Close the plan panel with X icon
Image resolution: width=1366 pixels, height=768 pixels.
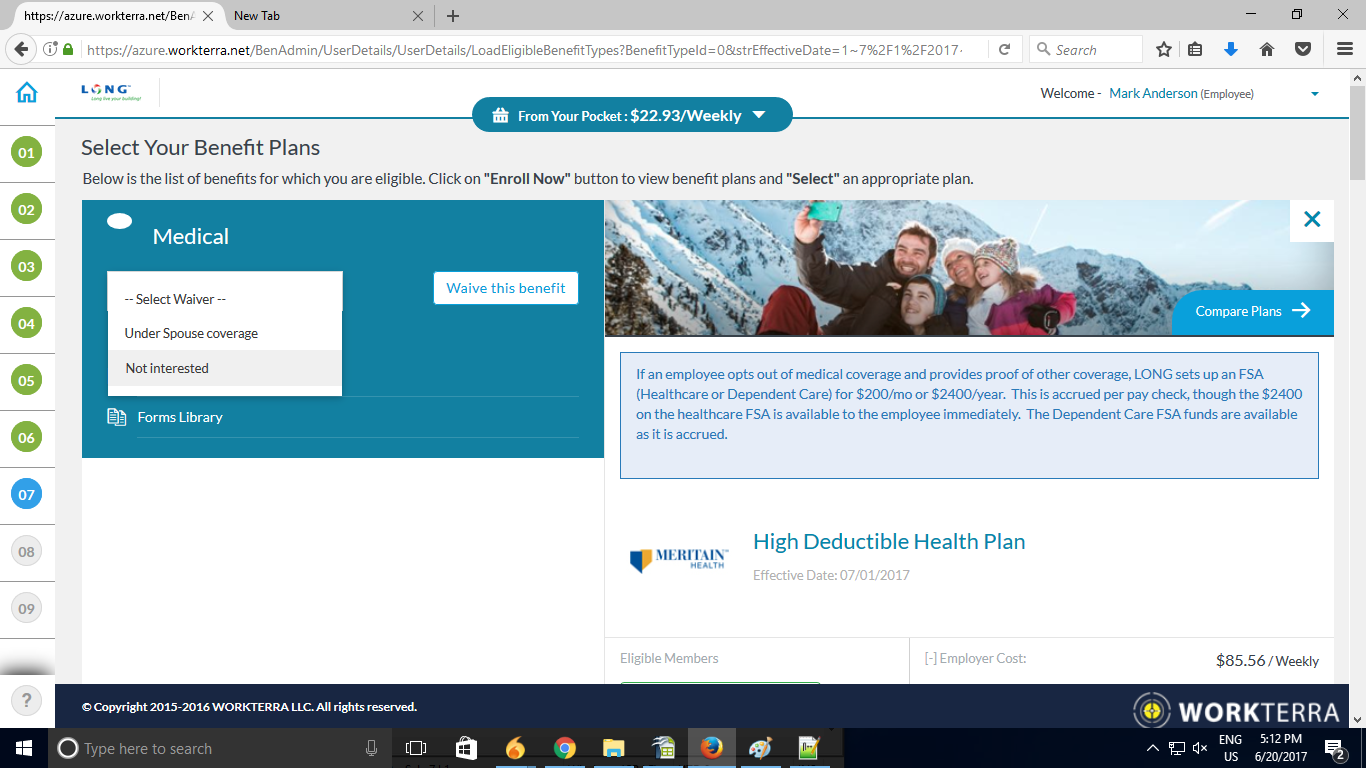click(x=1312, y=220)
